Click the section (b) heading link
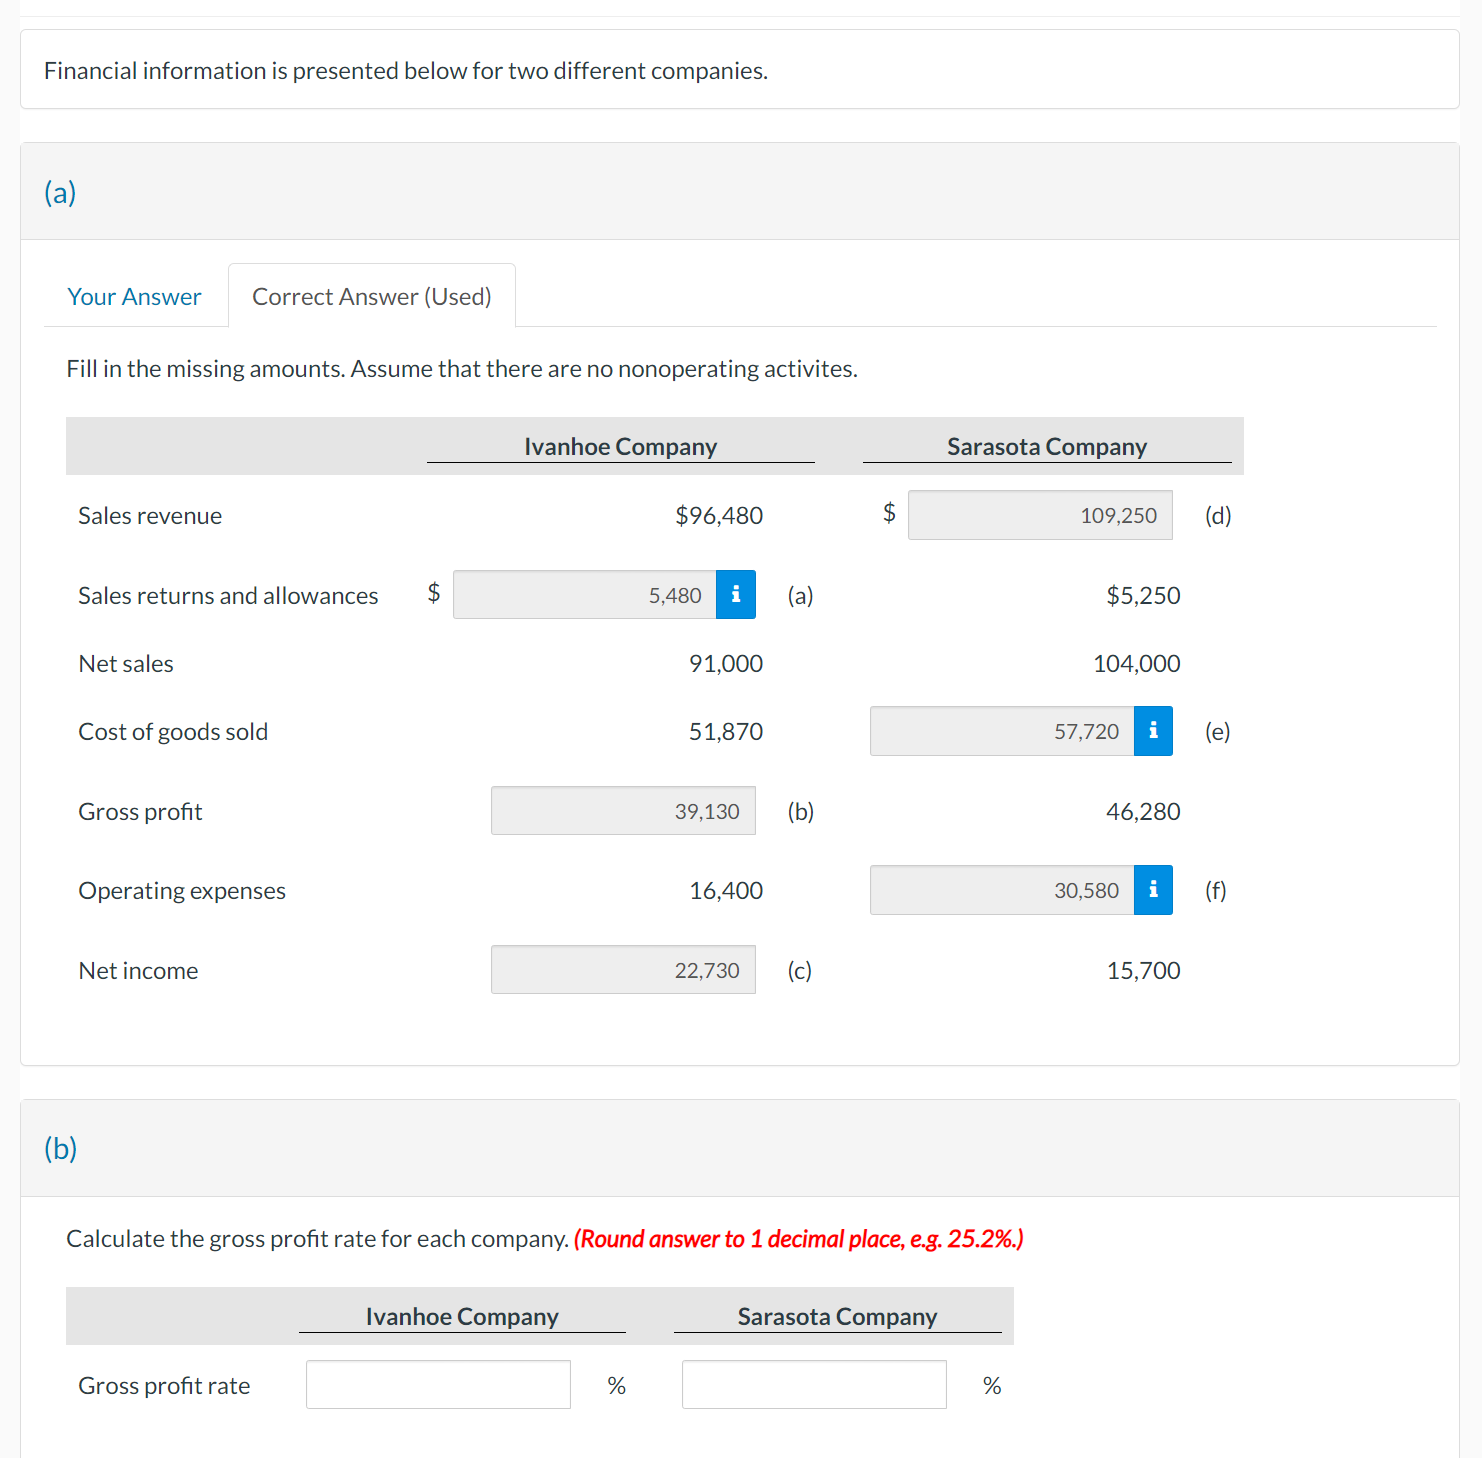 (60, 1149)
